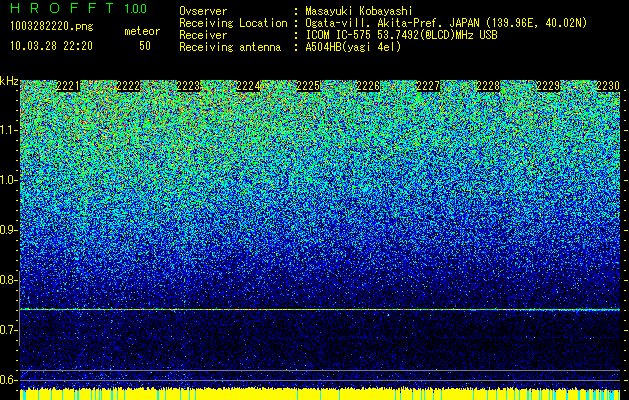The height and width of the screenshot is (400, 629).
Task: Click the Ovserver label
Action: point(203,11)
